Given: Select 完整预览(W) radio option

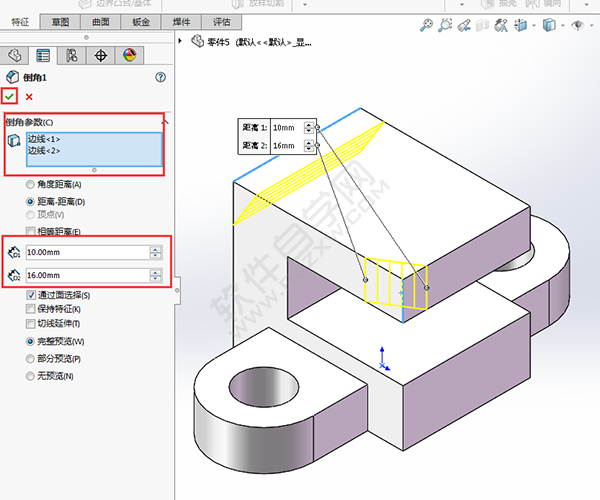Looking at the screenshot, I should click(30, 342).
